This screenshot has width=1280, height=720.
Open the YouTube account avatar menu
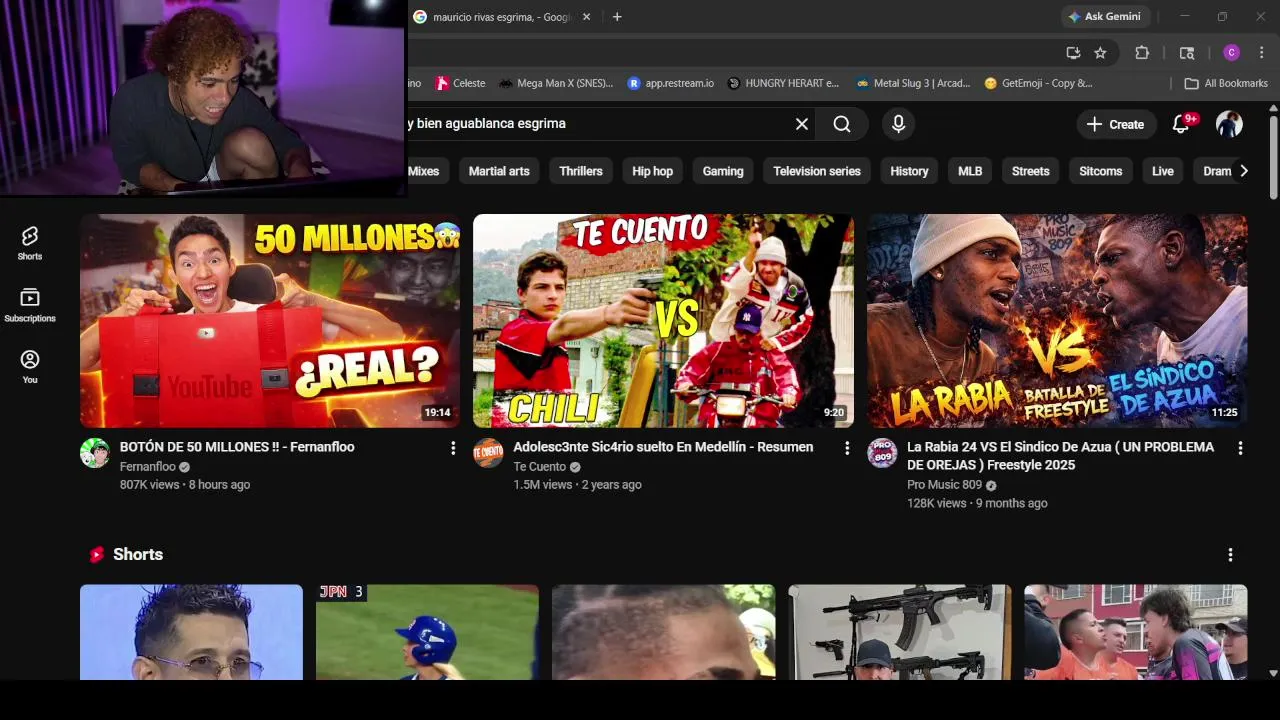pos(1229,124)
